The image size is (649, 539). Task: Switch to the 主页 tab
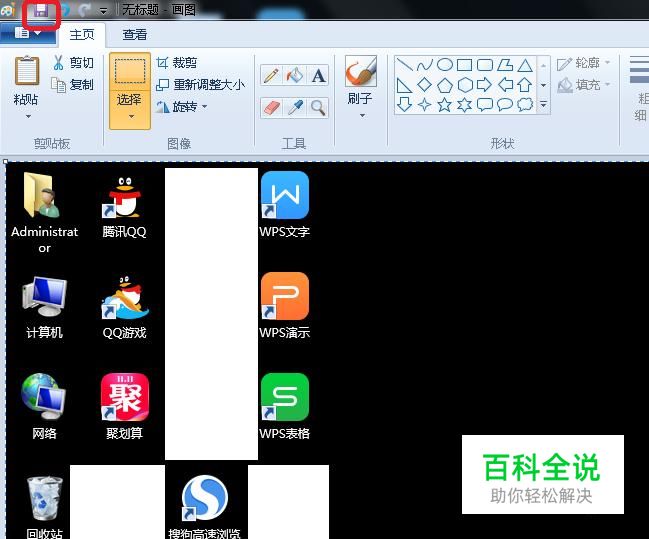82,35
